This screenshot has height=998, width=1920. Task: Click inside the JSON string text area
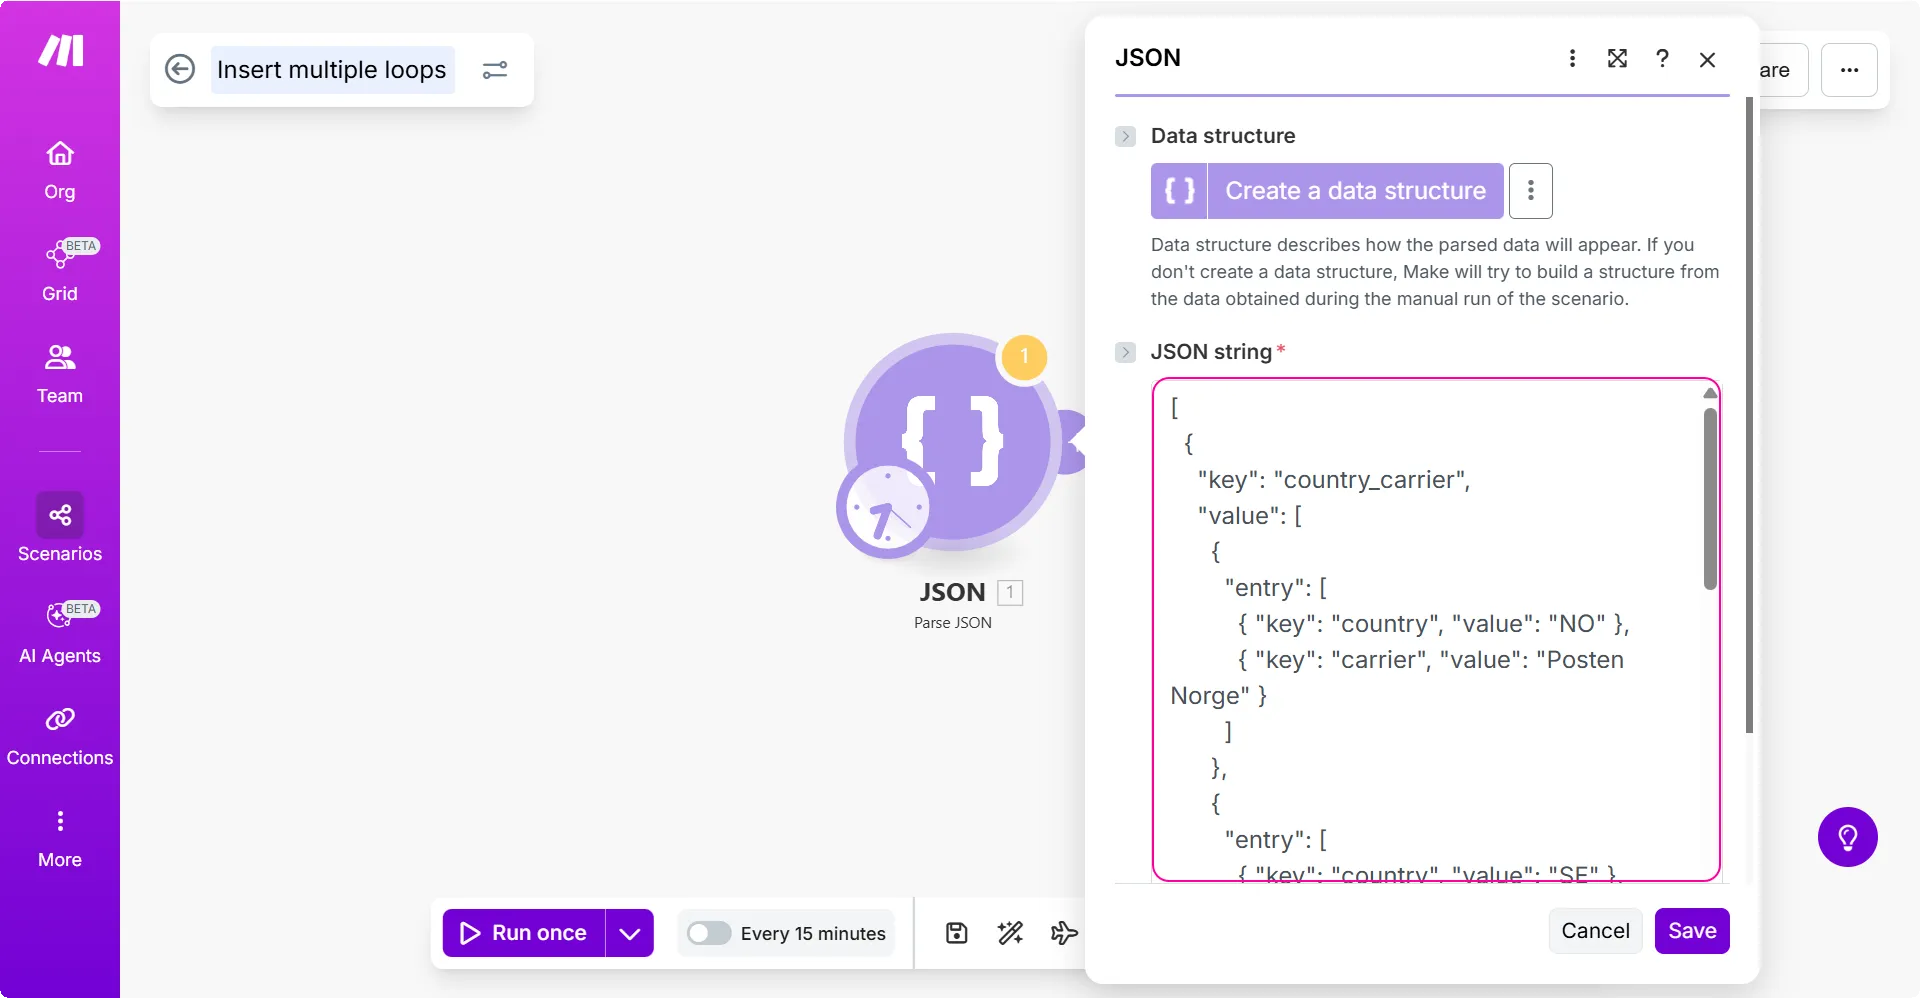tap(1436, 630)
